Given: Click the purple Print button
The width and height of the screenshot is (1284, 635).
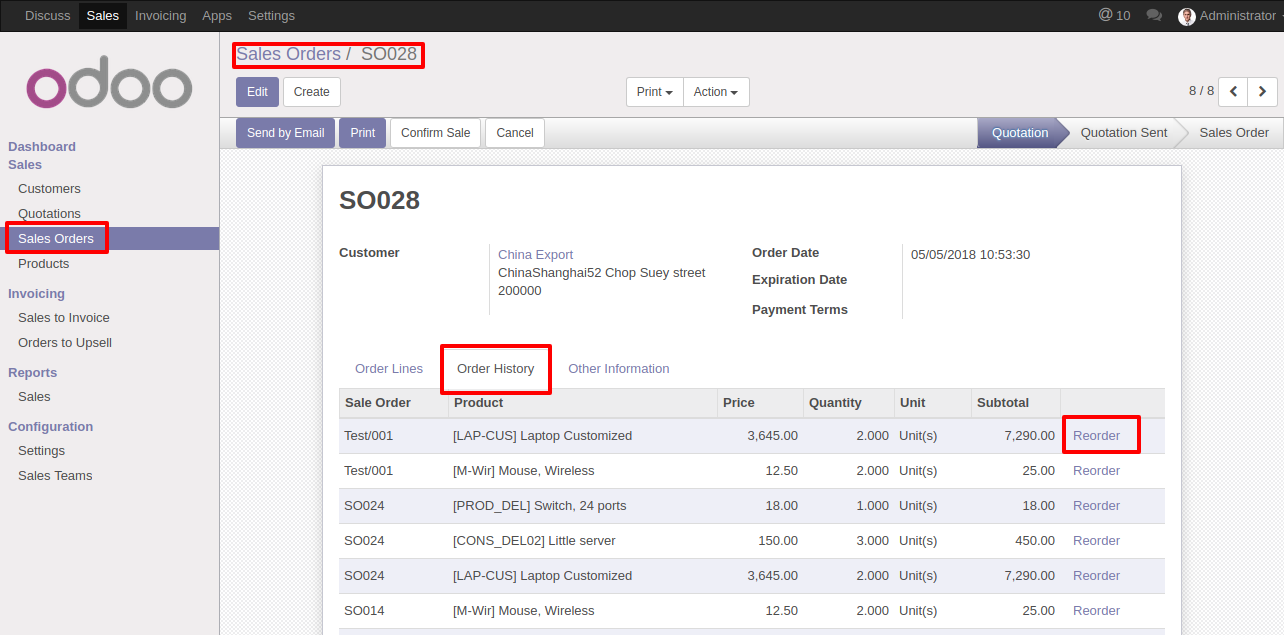Looking at the screenshot, I should [x=363, y=133].
